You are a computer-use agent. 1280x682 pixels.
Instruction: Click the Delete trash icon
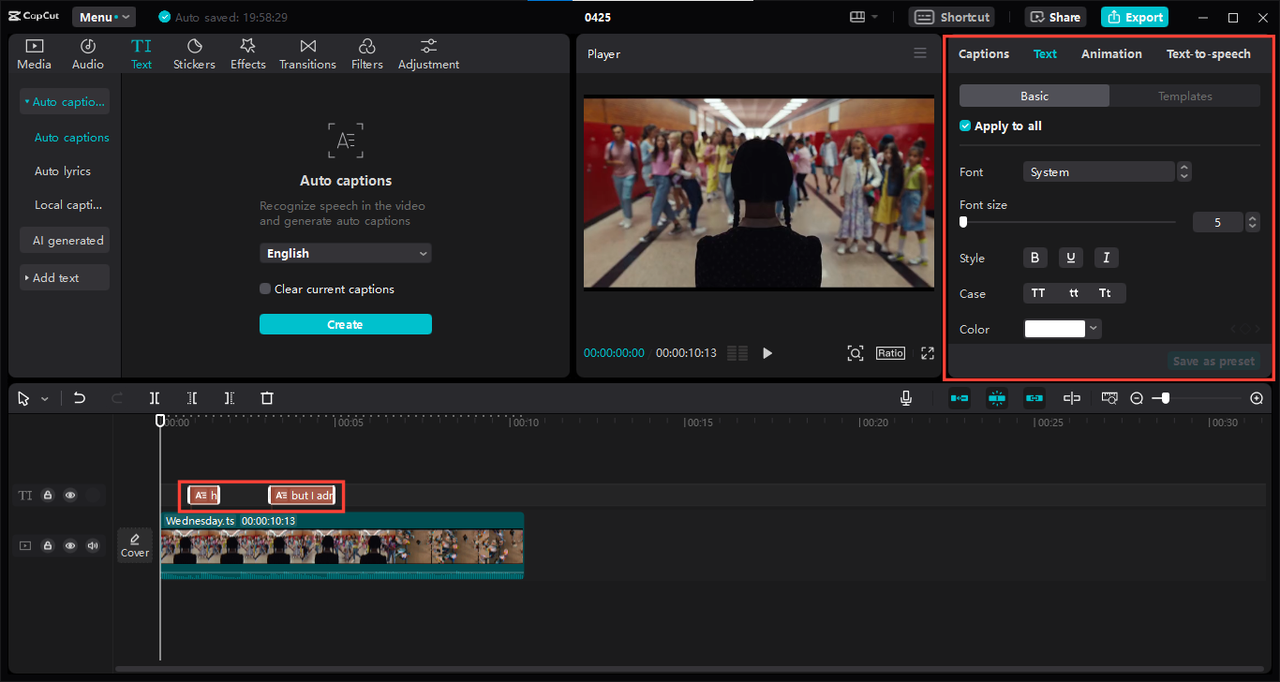click(x=267, y=398)
